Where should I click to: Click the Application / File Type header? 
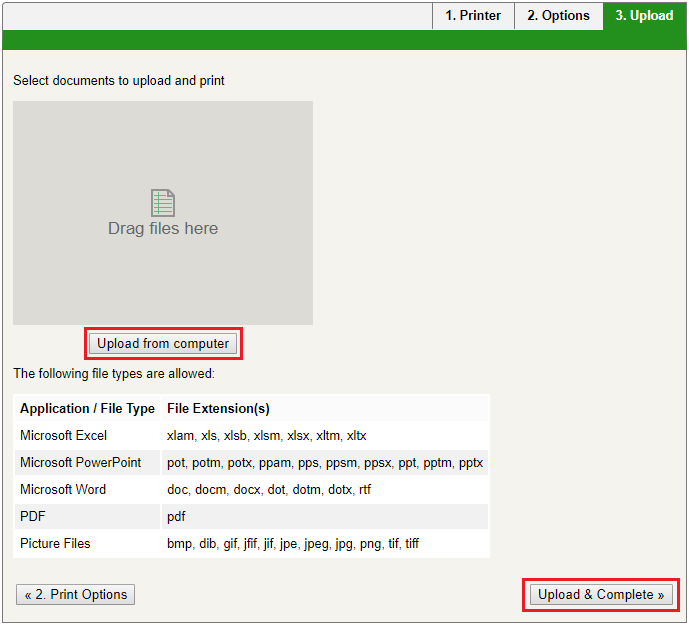(87, 409)
